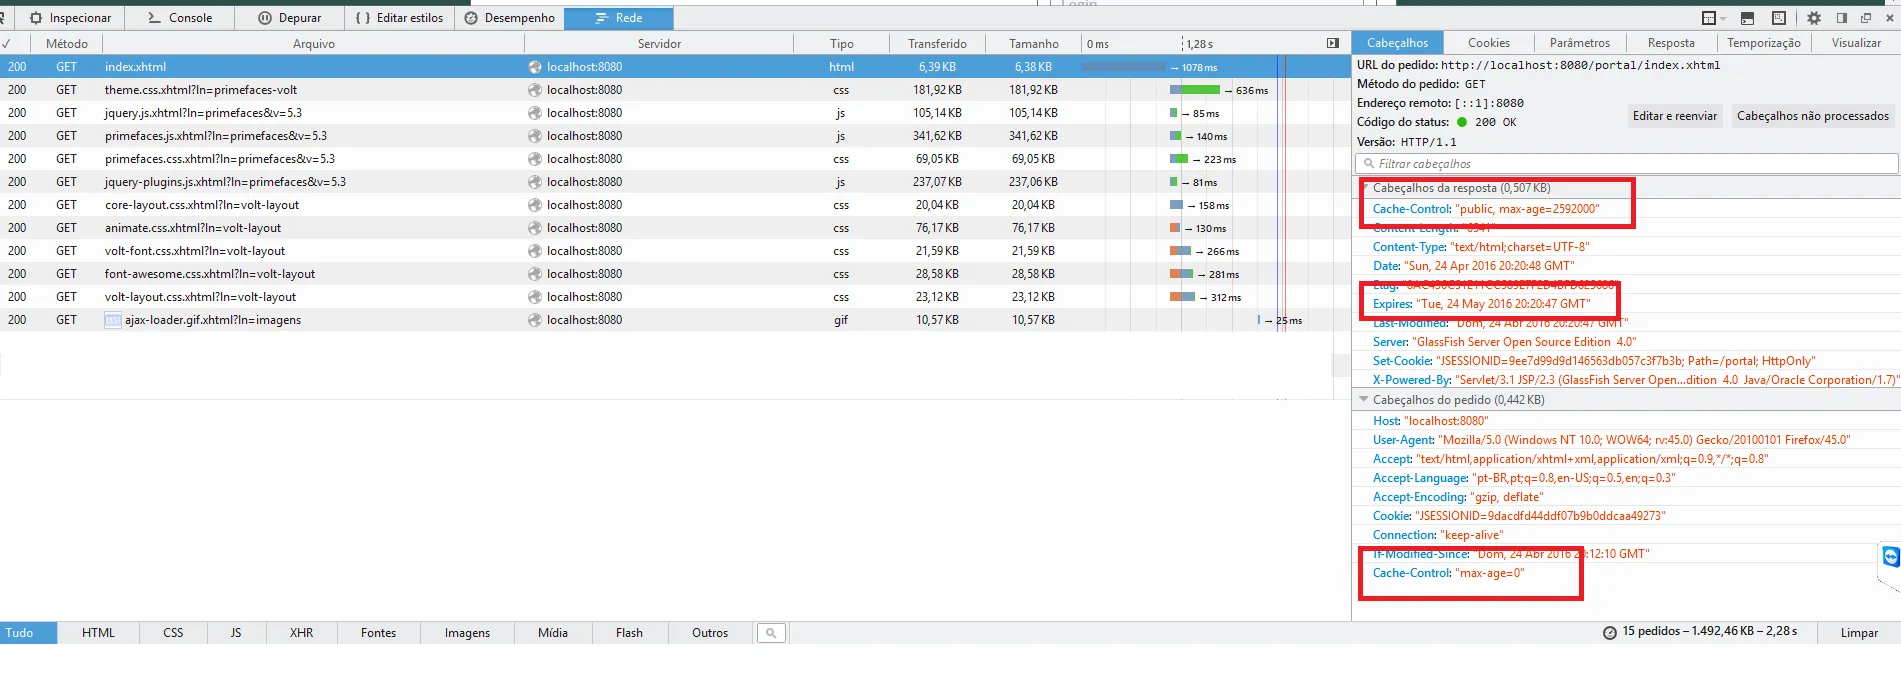Open the Resposta details tab
This screenshot has width=1901, height=682.
1671,43
